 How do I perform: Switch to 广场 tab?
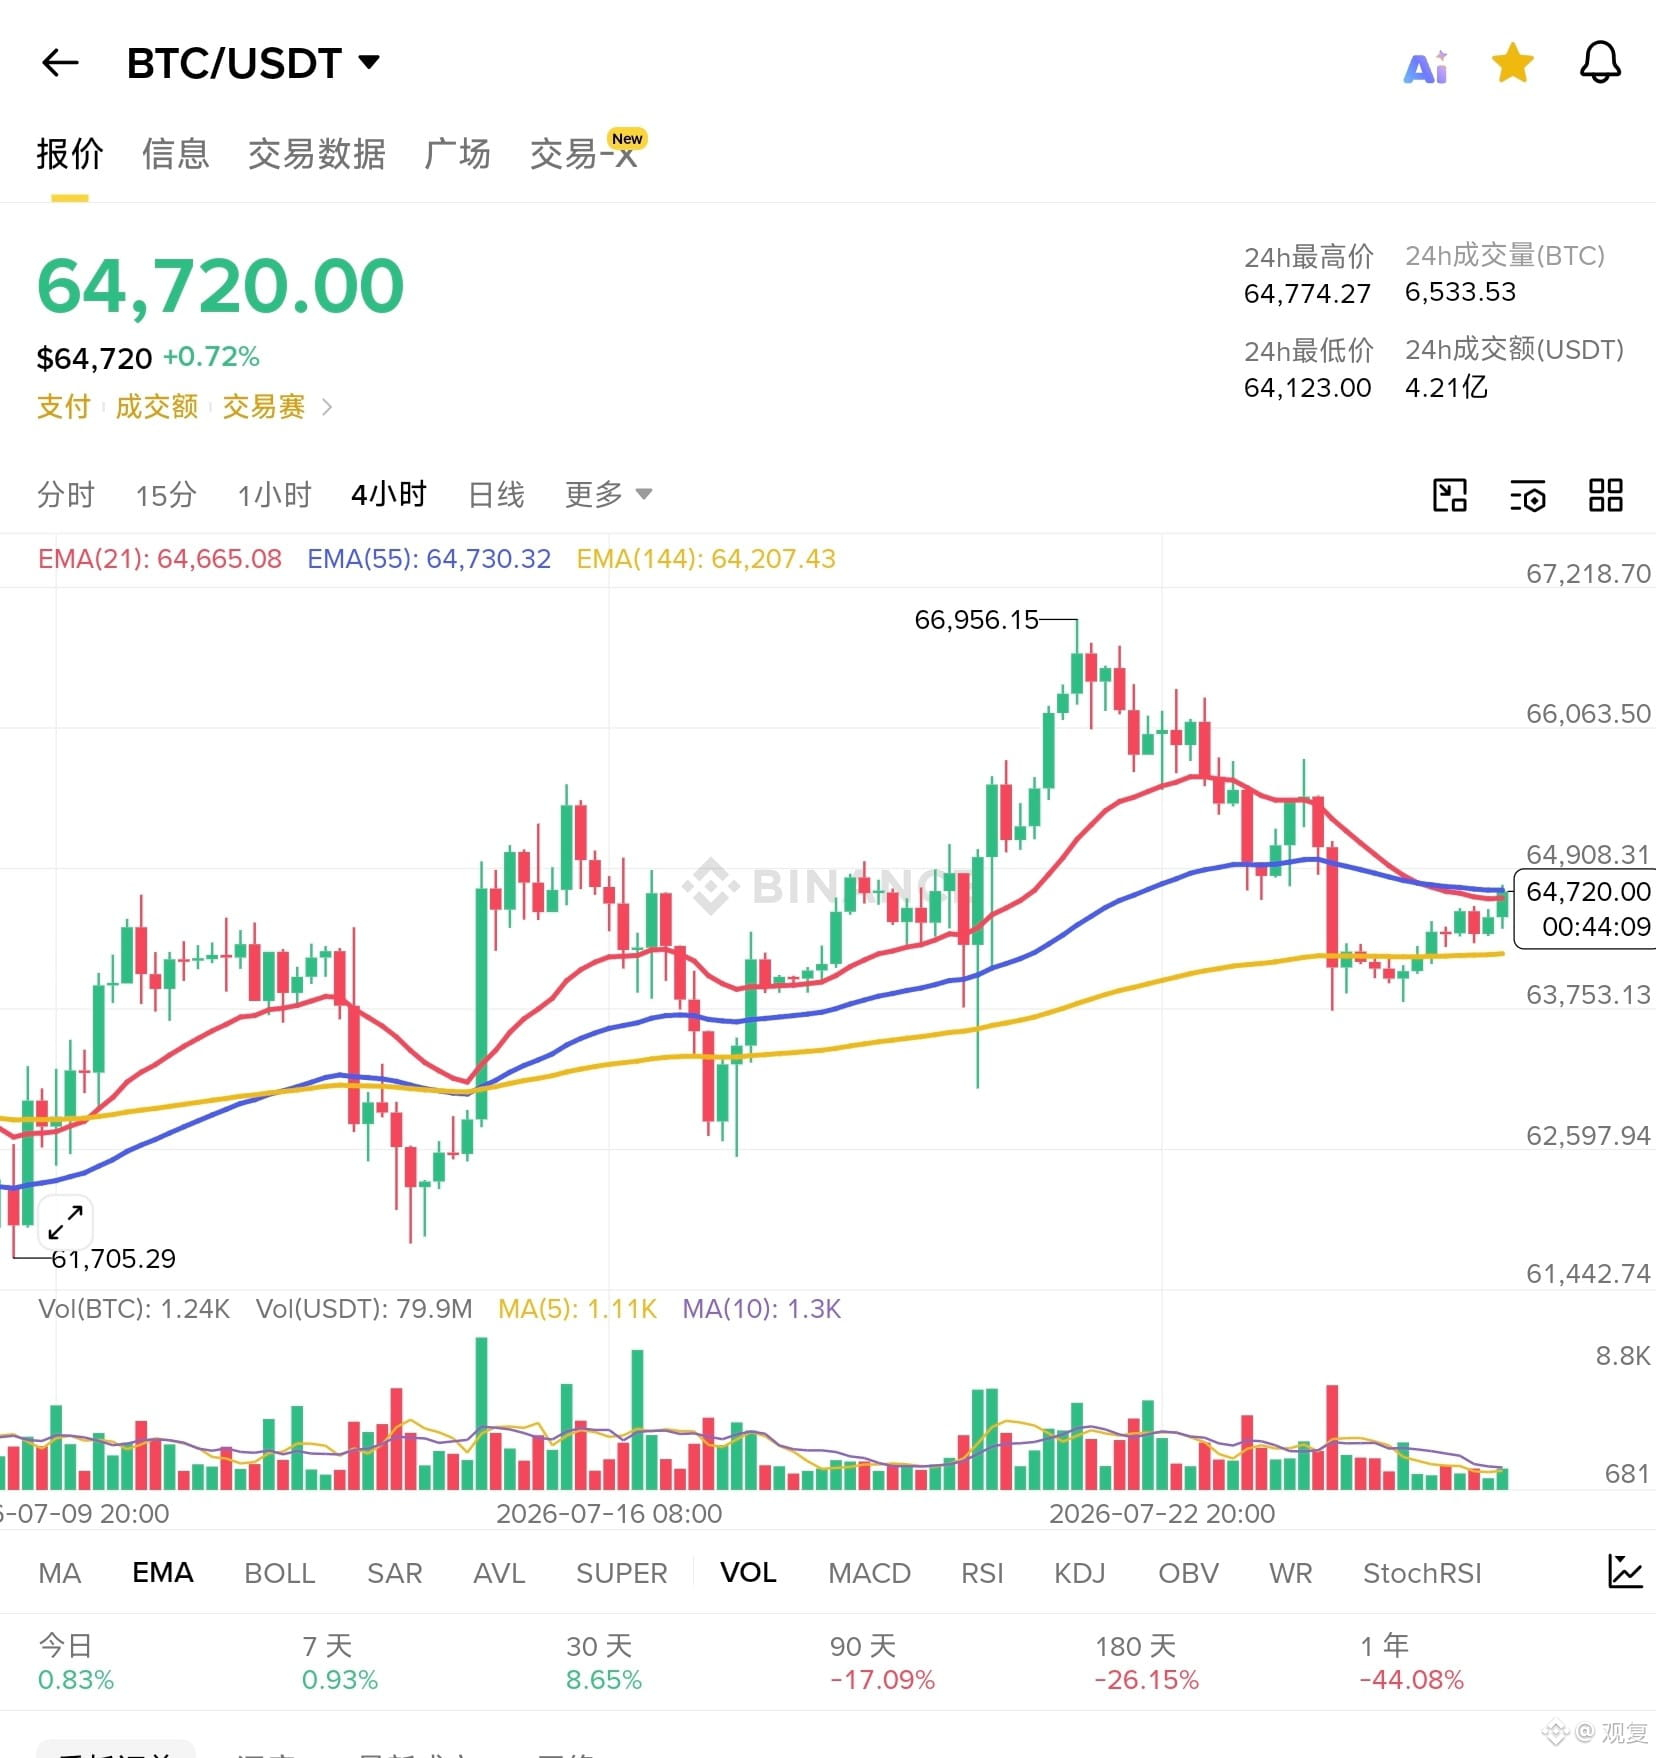tap(458, 154)
